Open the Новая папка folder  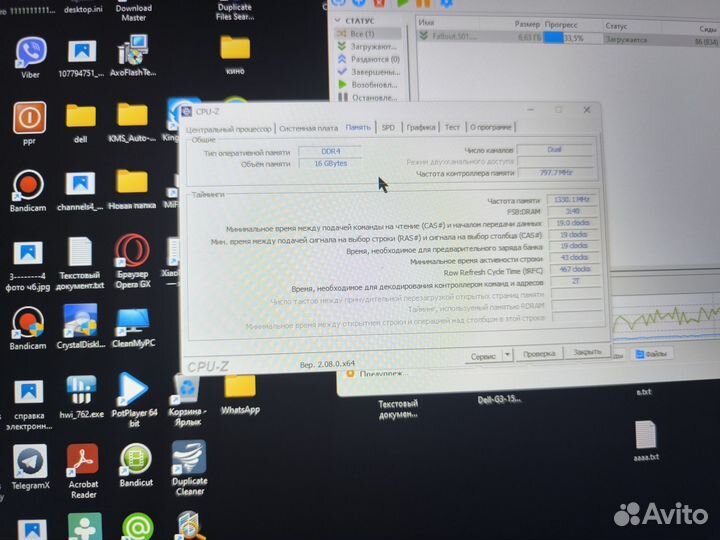tap(132, 189)
